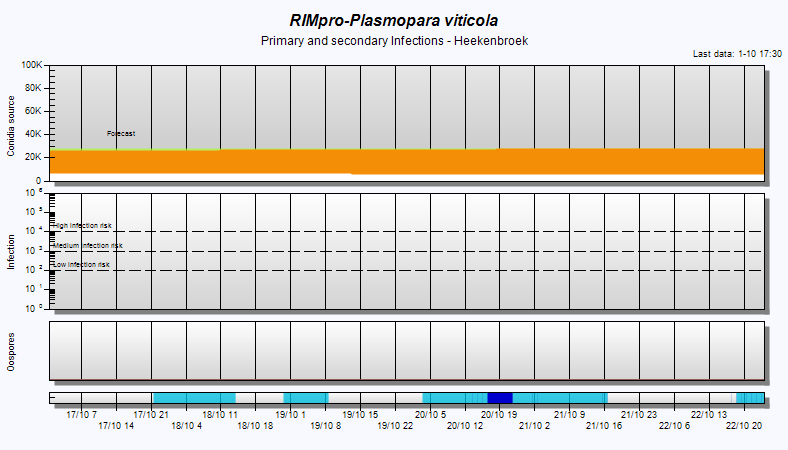This screenshot has height=450, width=788.
Task: Click the 17/10 14 time axis label
Action: pos(116,426)
